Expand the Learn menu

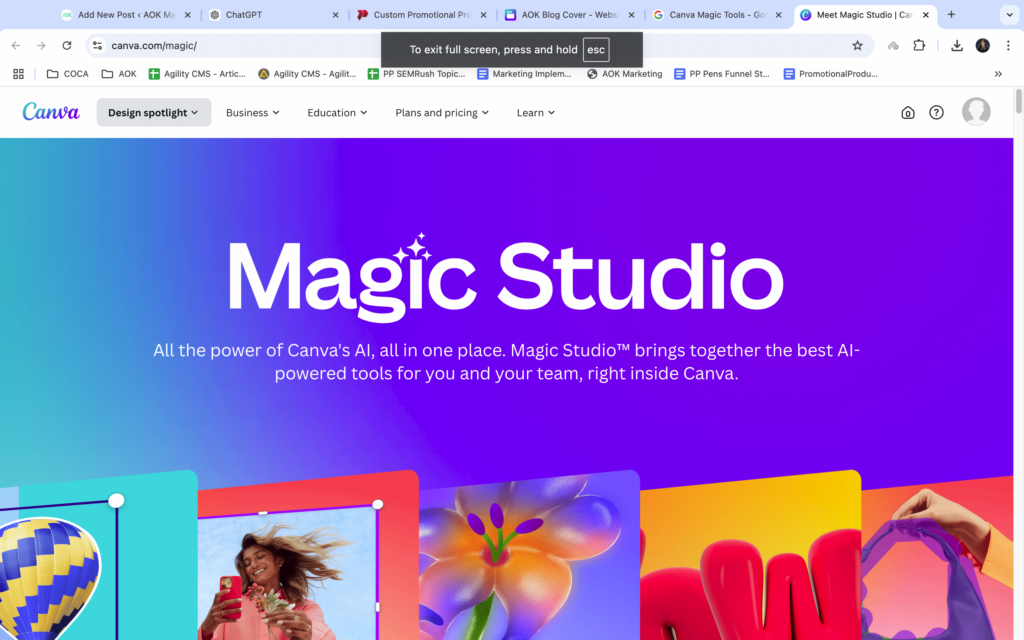coord(536,112)
